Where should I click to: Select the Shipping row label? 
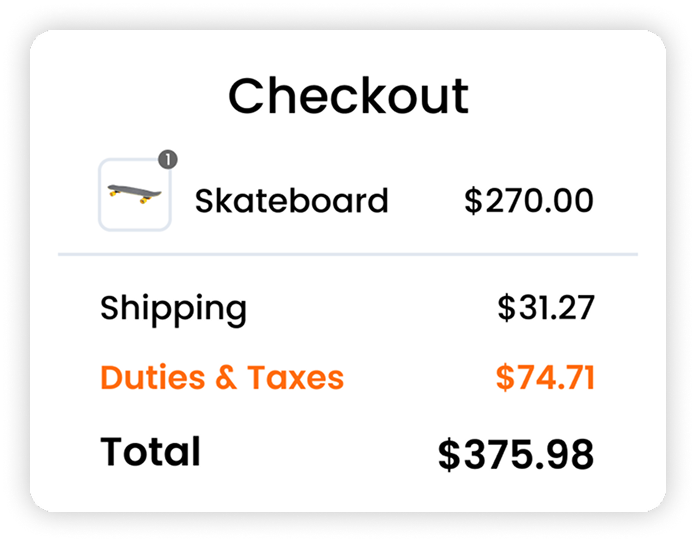pos(173,308)
